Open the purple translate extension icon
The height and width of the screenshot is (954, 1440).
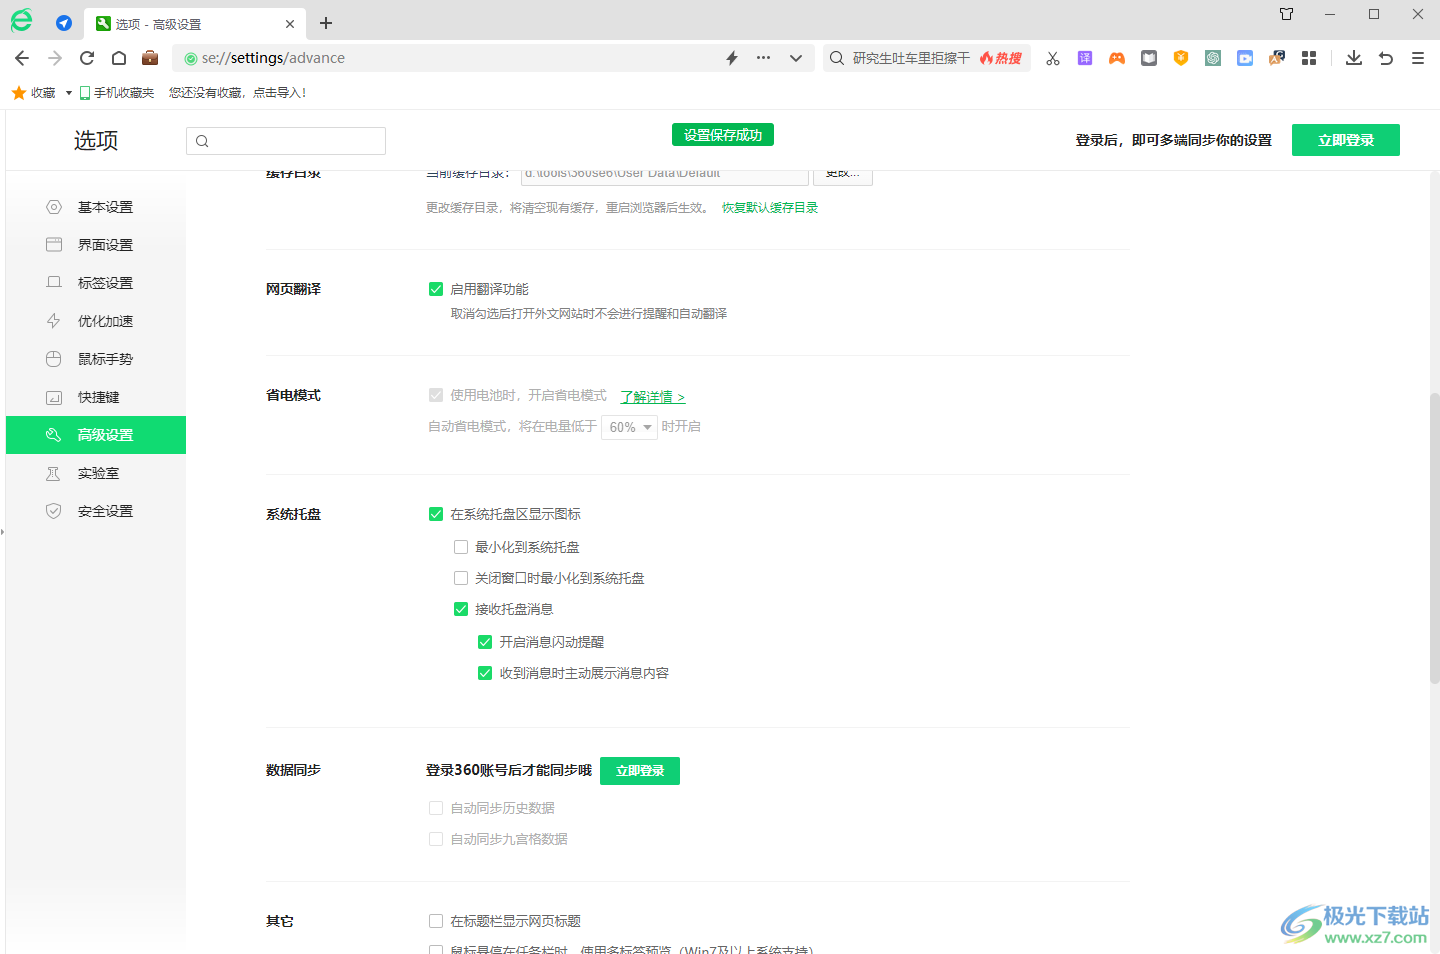[x=1085, y=58]
